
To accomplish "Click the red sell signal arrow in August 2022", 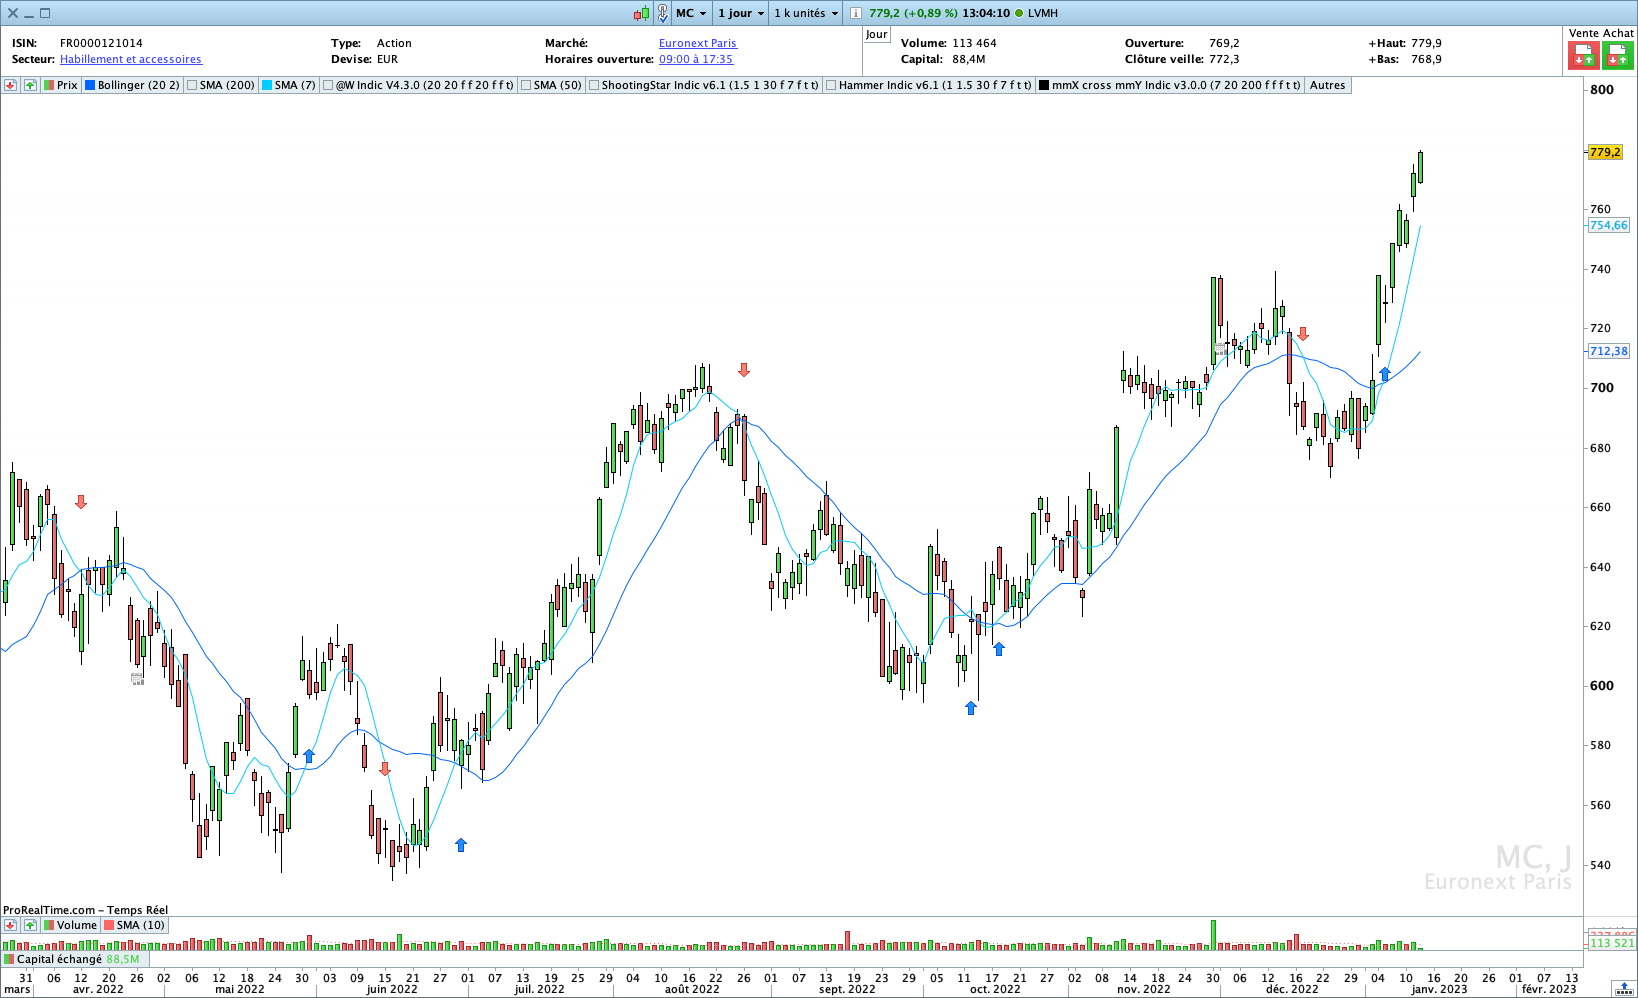I will tap(744, 370).
